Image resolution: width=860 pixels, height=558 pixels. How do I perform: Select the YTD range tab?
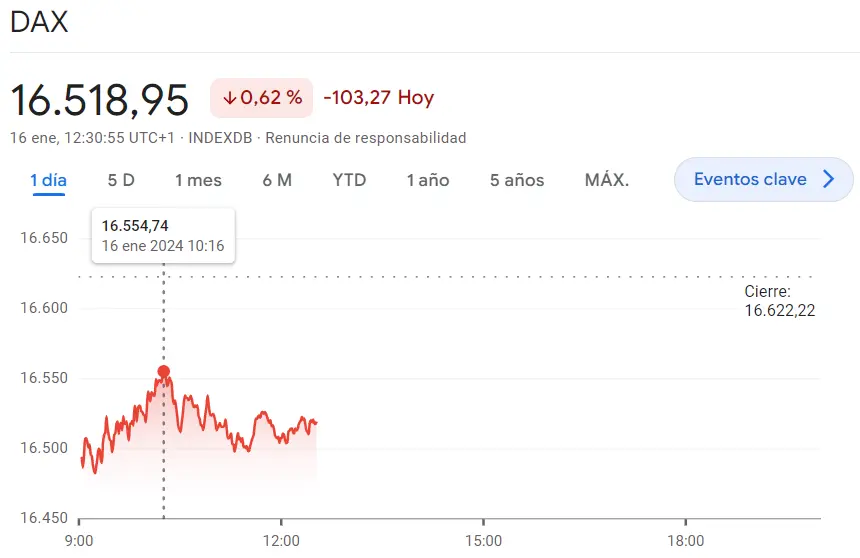coord(349,180)
